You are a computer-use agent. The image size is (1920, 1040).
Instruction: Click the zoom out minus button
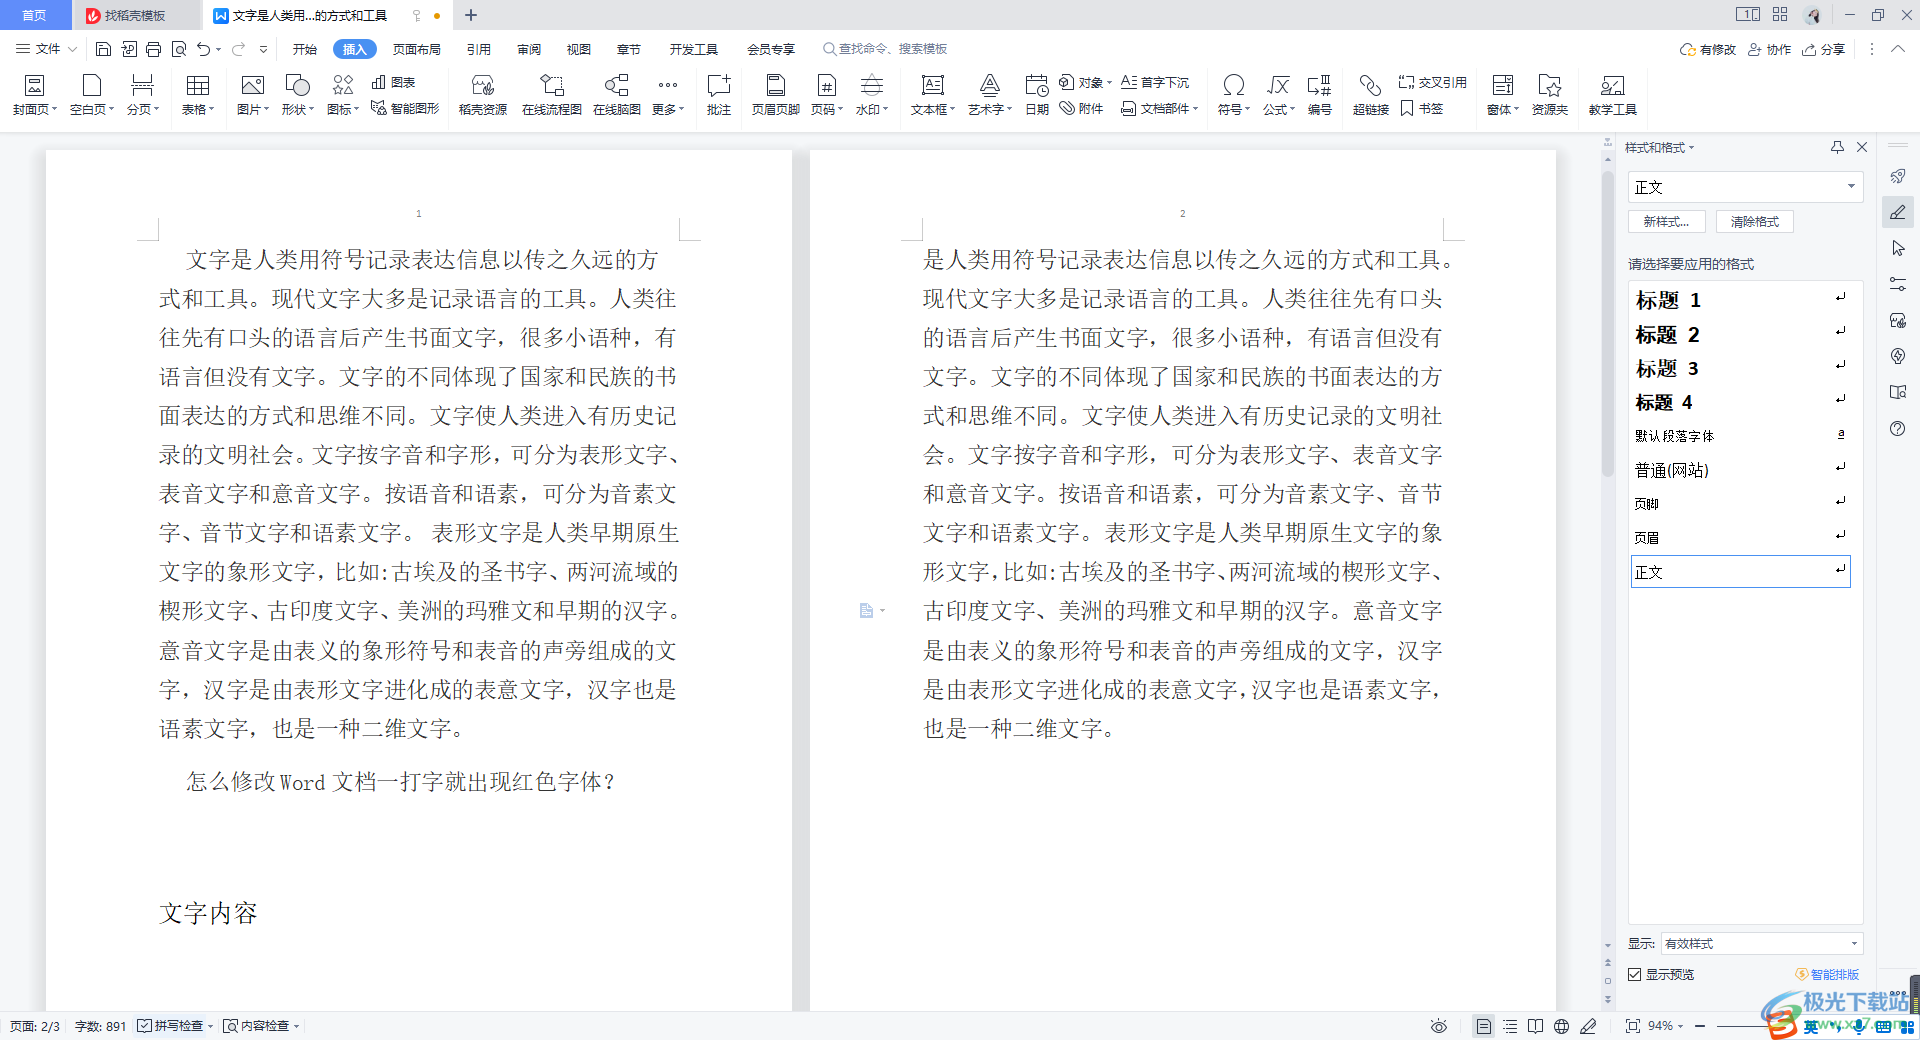tap(1700, 1026)
